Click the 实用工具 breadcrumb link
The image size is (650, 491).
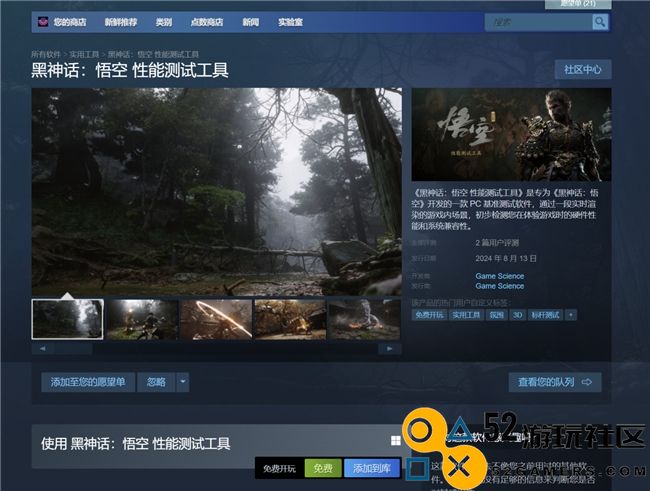tap(84, 54)
